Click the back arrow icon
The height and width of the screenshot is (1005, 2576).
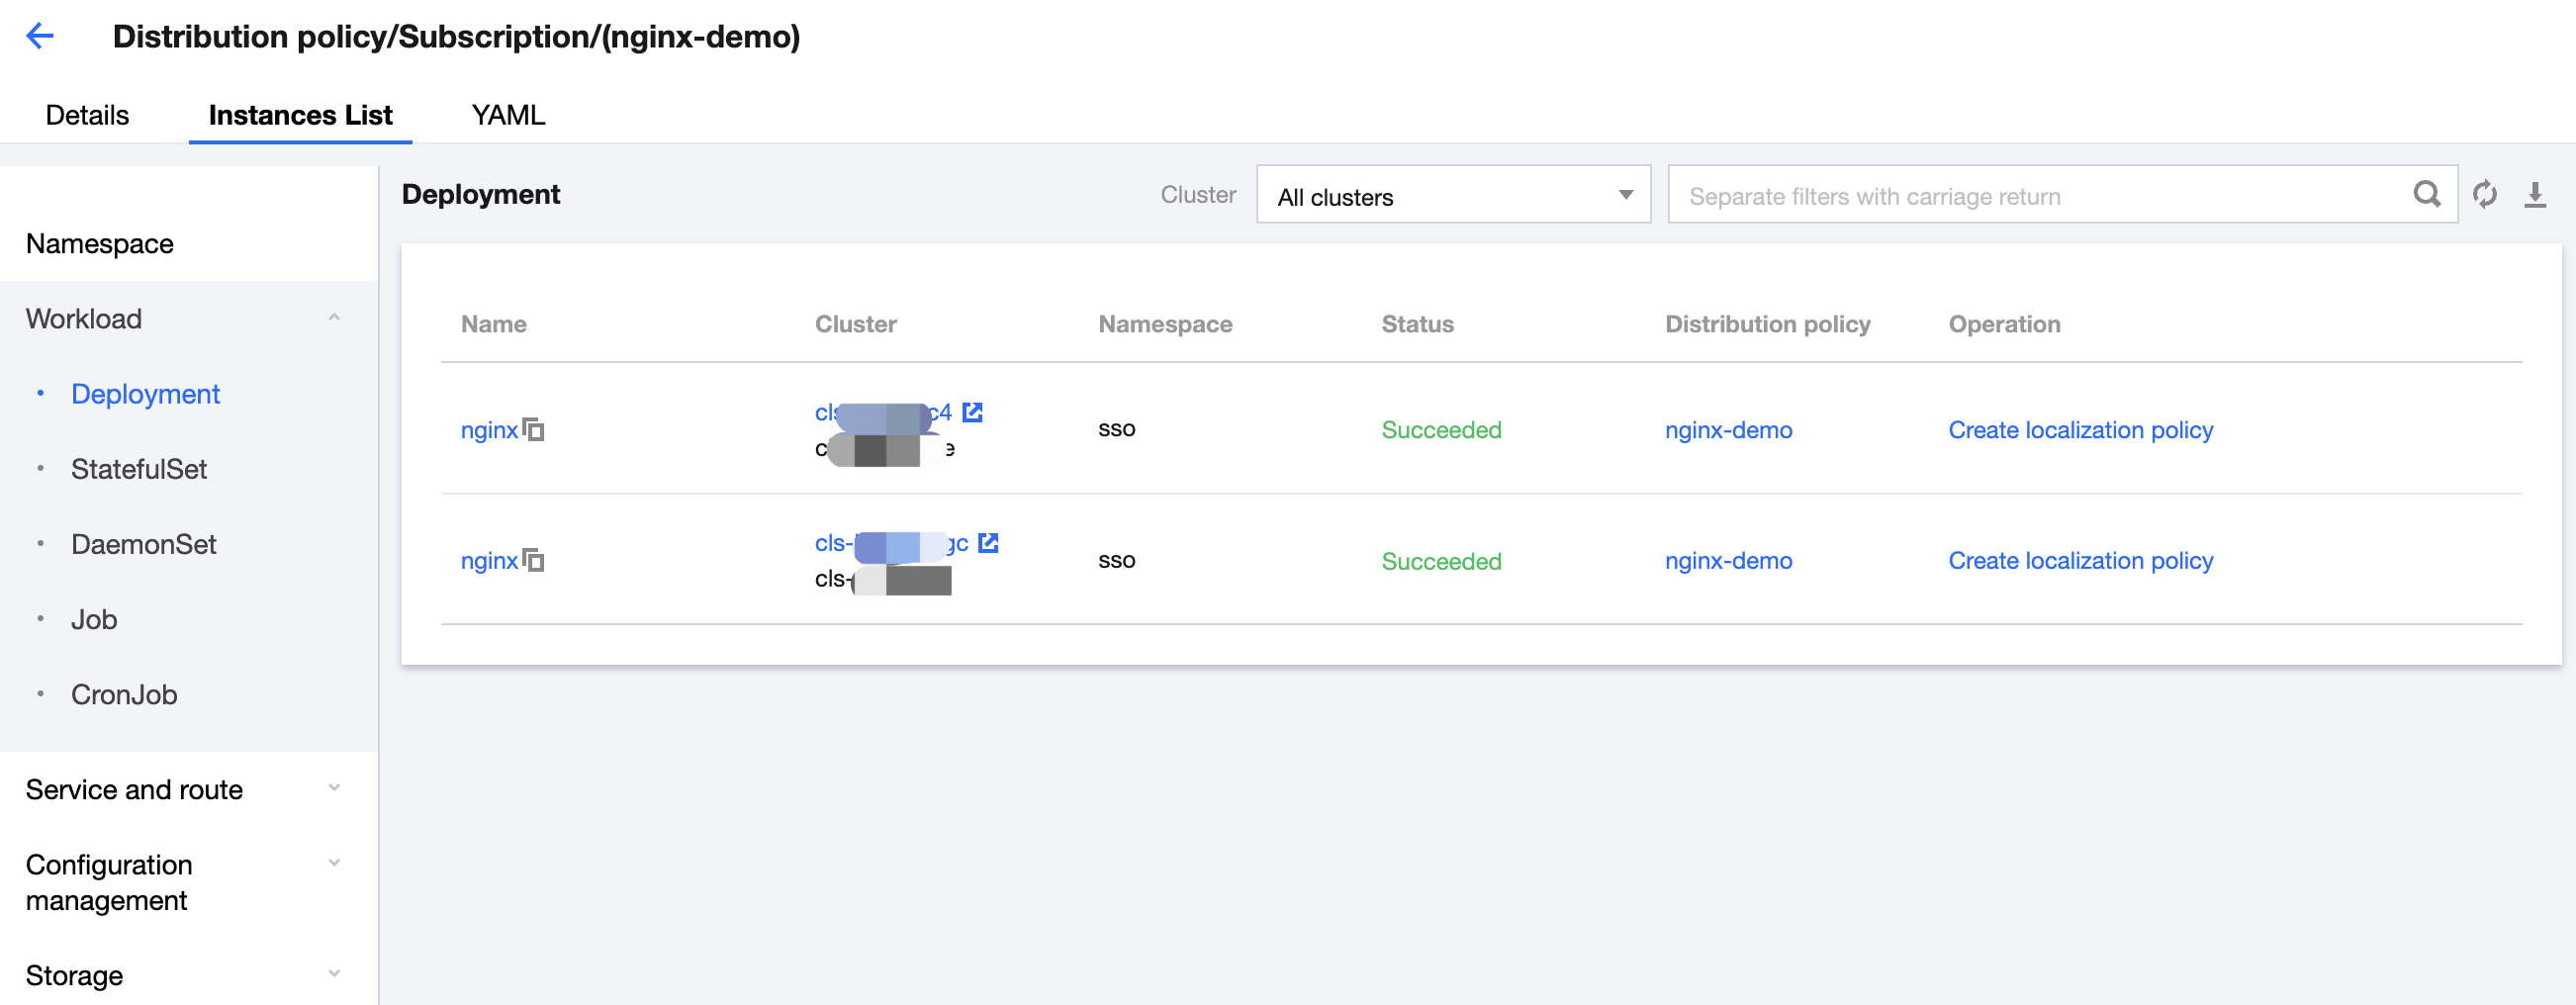40,37
